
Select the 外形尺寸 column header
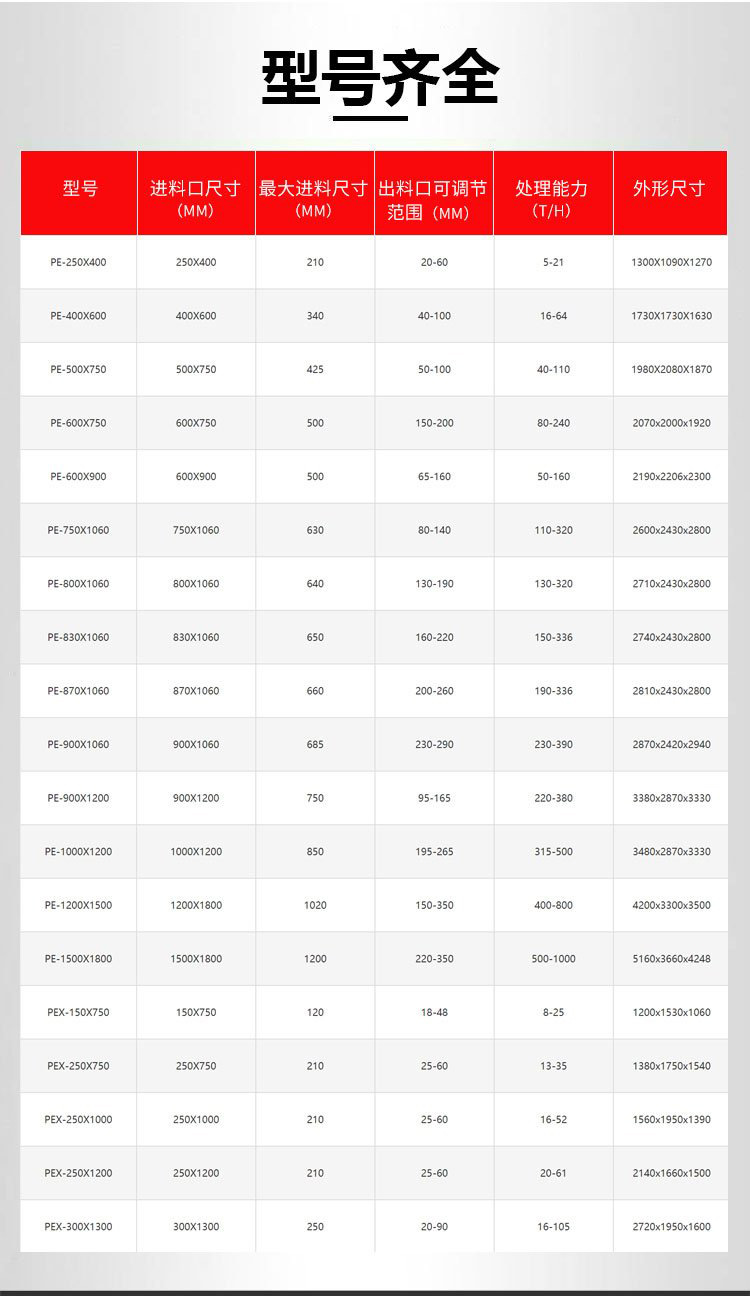(669, 189)
